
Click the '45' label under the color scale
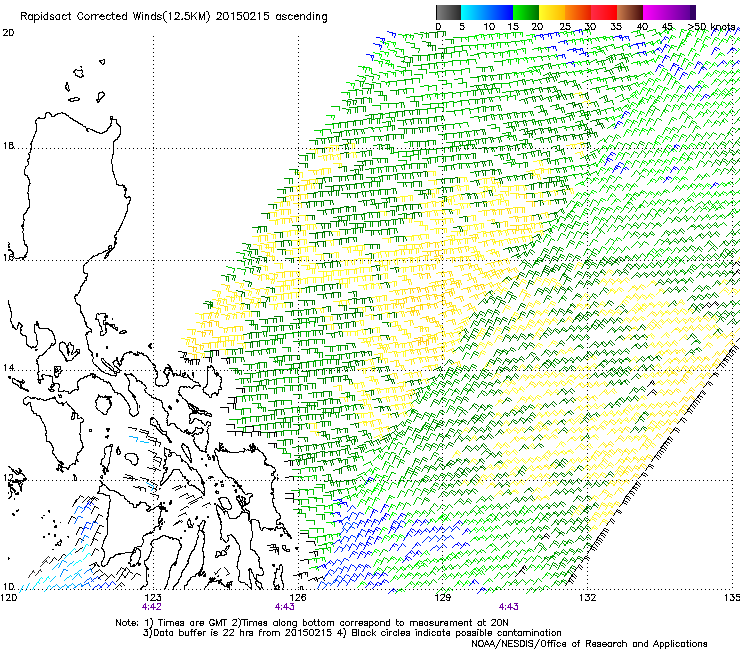[x=667, y=26]
